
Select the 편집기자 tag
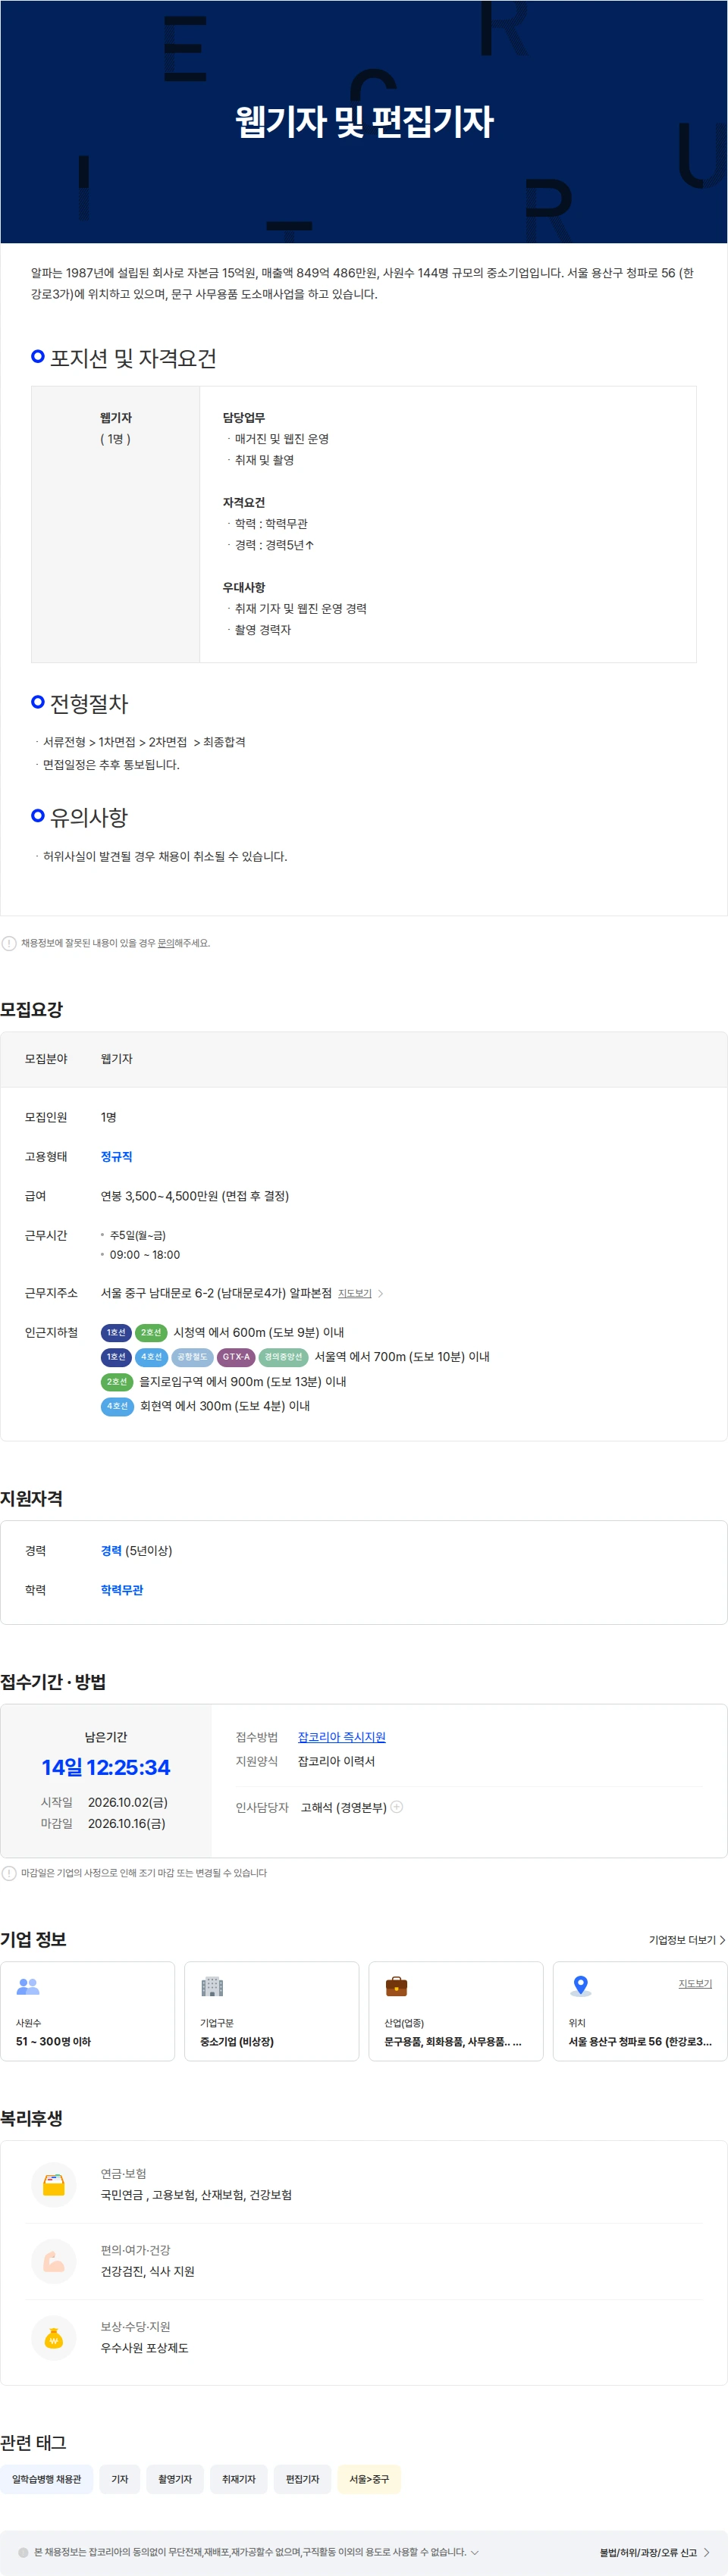[x=302, y=2479]
